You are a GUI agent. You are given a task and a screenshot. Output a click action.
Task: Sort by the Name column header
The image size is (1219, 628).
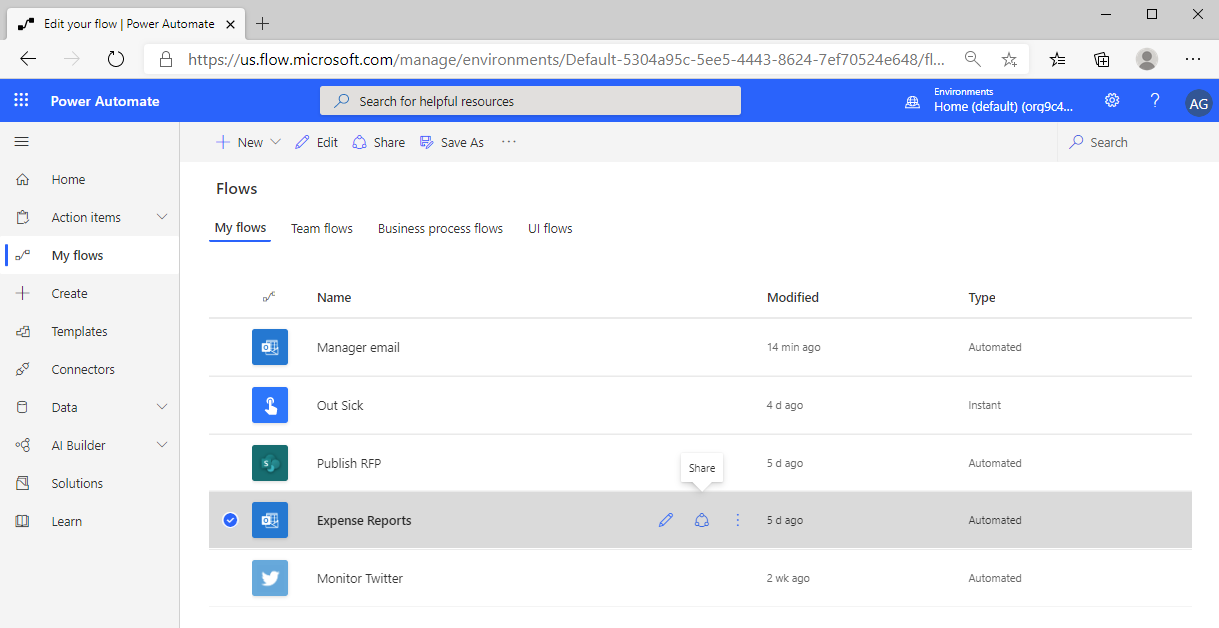(334, 298)
